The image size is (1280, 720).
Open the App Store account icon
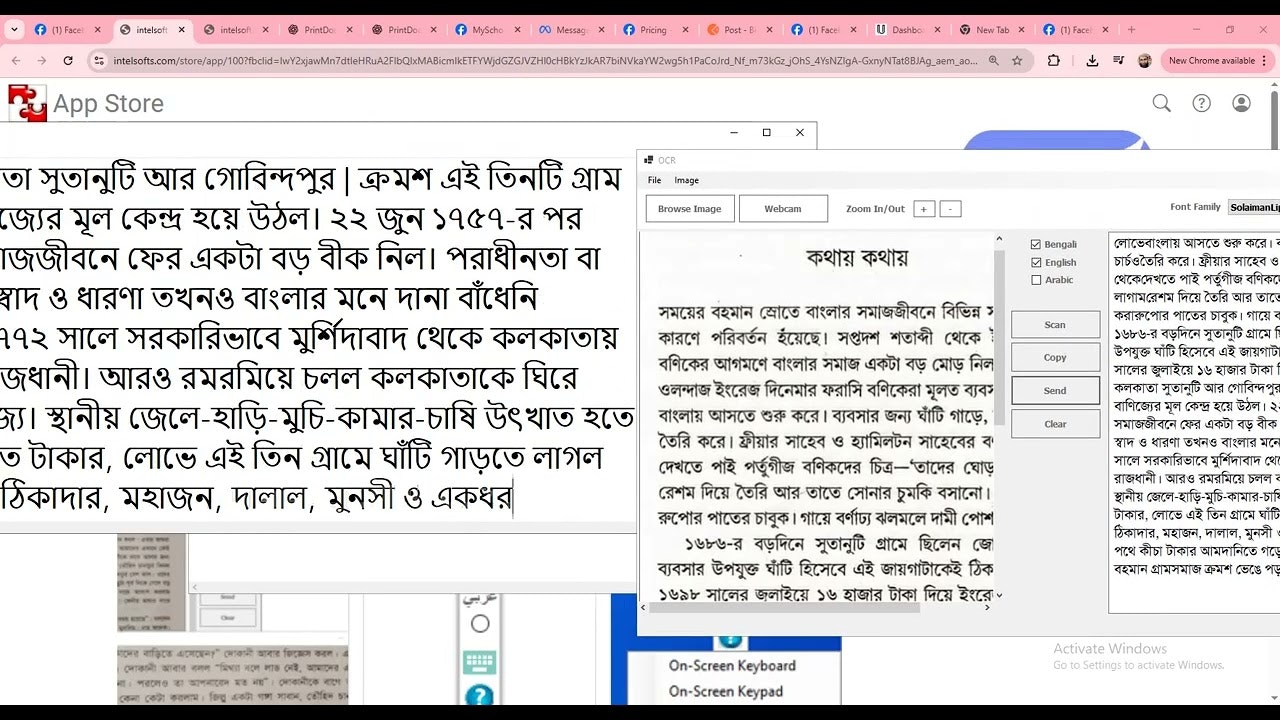coord(1240,103)
